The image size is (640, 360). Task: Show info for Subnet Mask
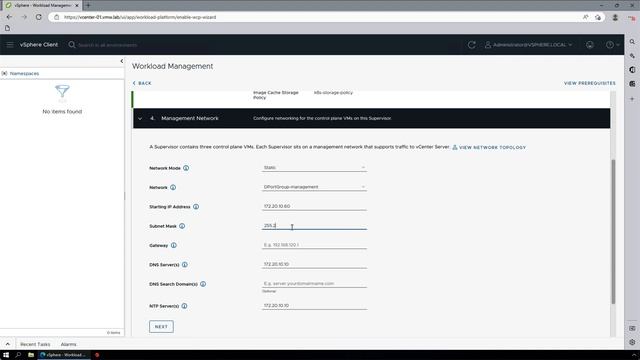(x=182, y=226)
